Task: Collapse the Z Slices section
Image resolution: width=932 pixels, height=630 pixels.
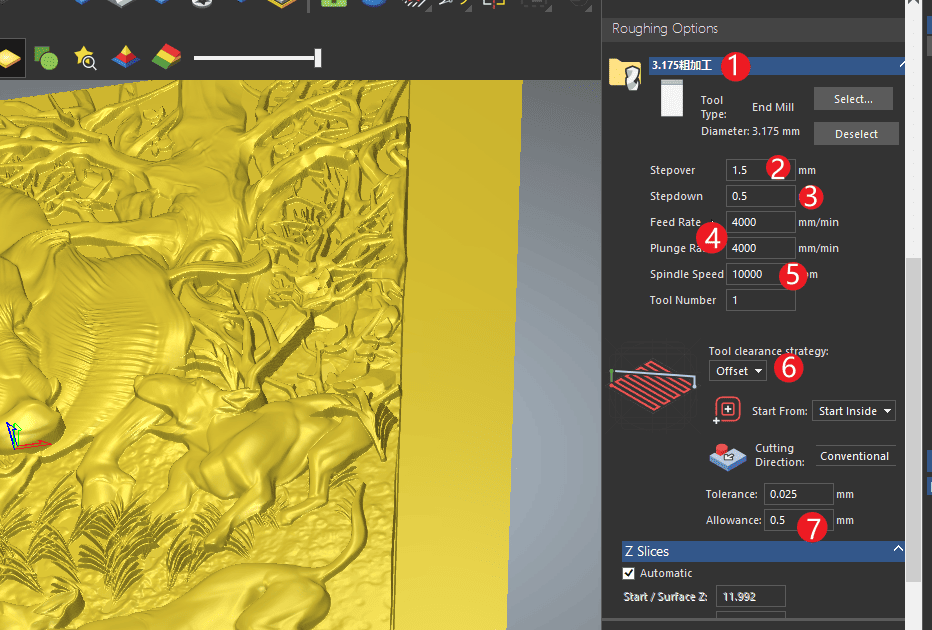Action: point(898,549)
